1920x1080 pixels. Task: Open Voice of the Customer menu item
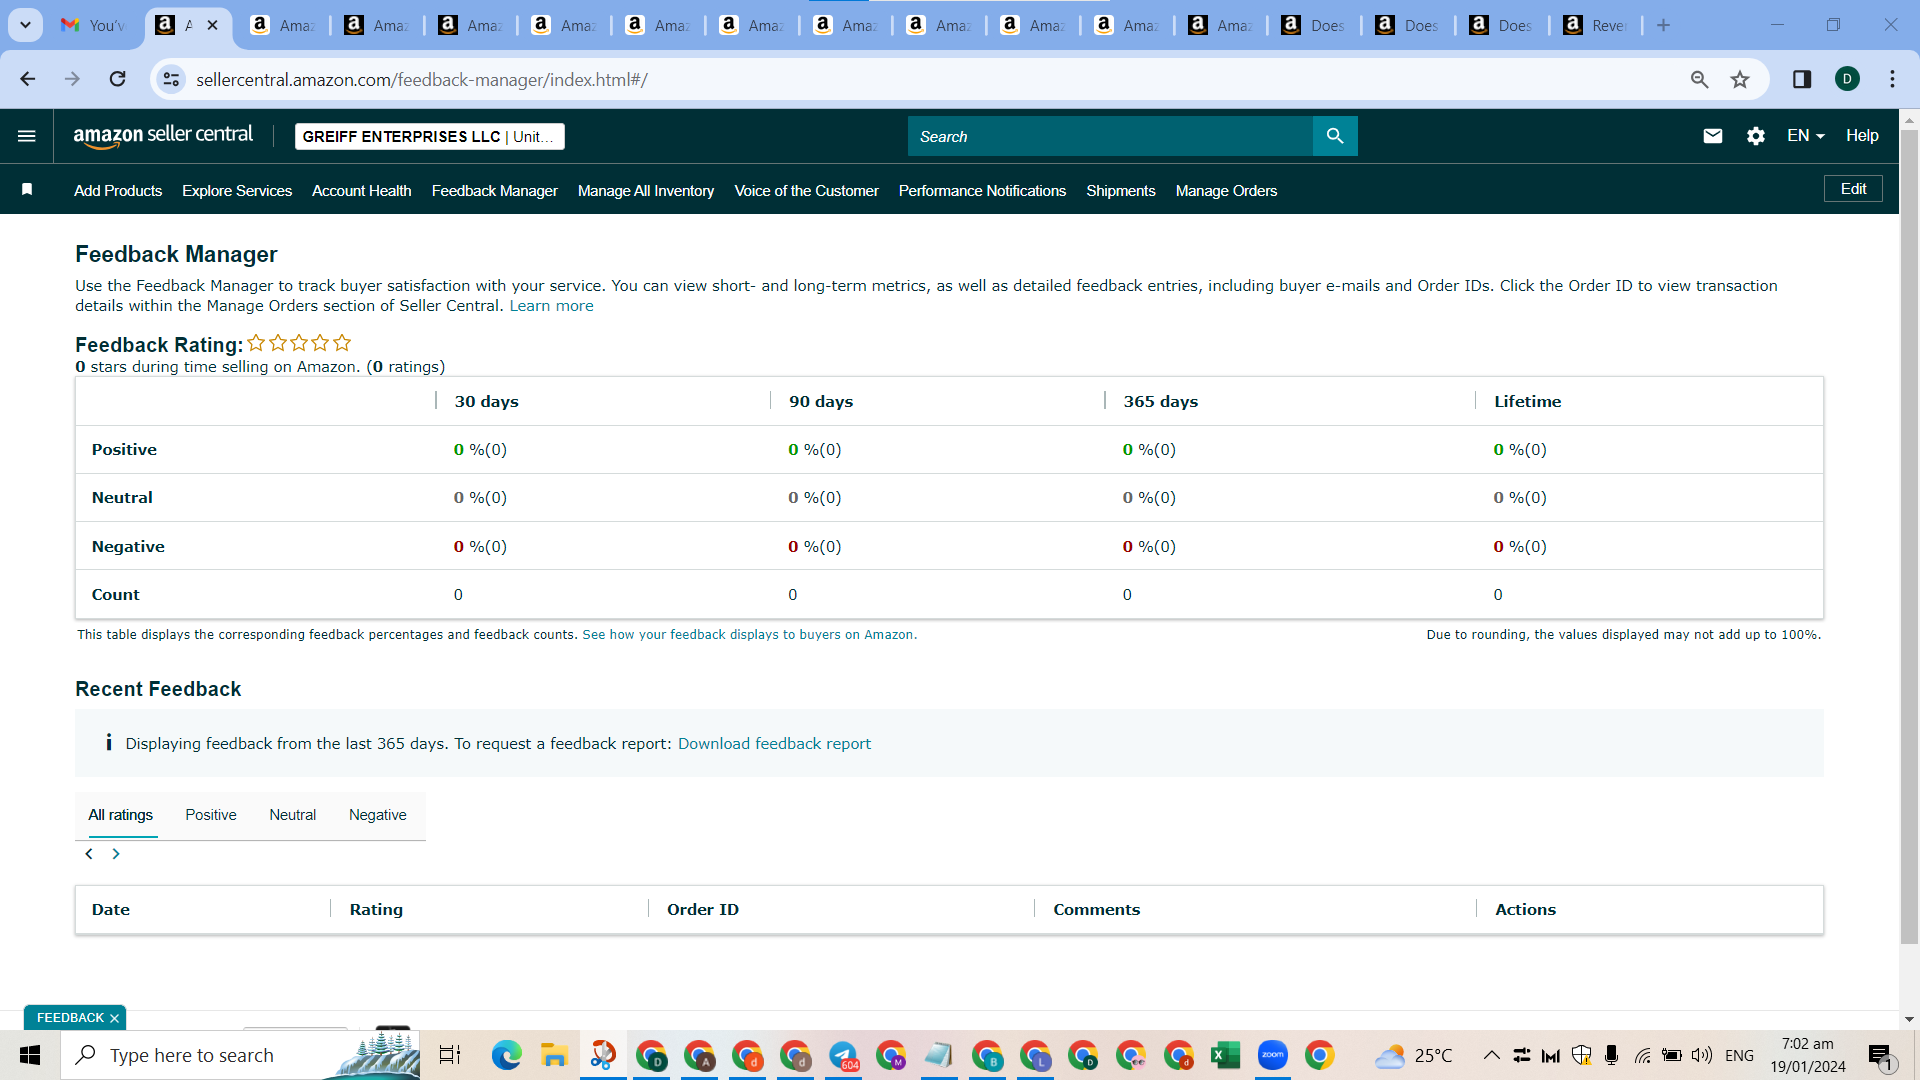pos(807,190)
